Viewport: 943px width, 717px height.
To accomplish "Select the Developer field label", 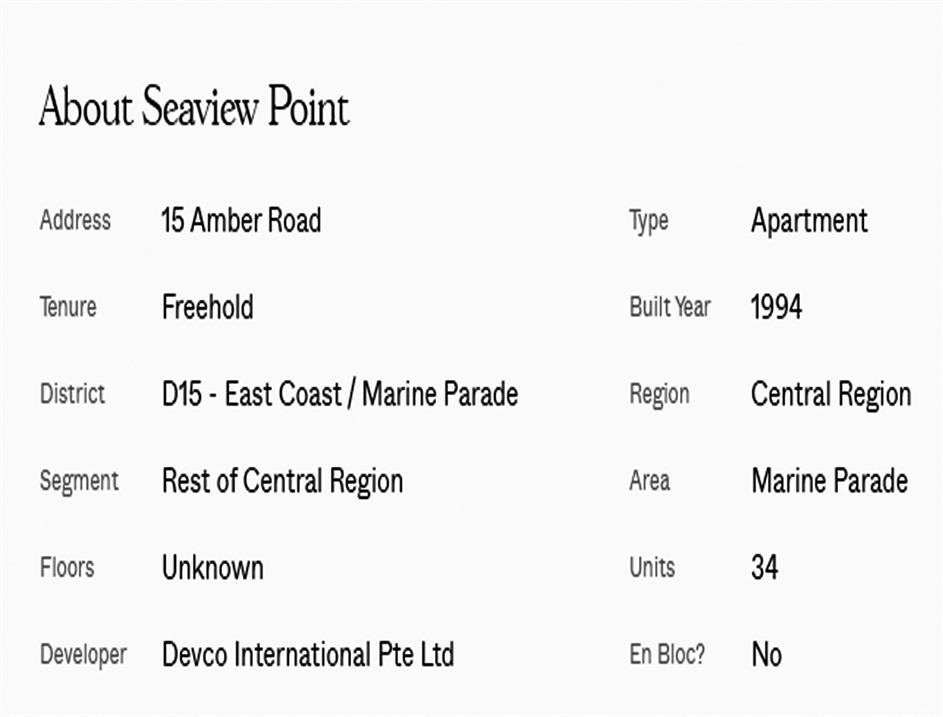I will [83, 655].
